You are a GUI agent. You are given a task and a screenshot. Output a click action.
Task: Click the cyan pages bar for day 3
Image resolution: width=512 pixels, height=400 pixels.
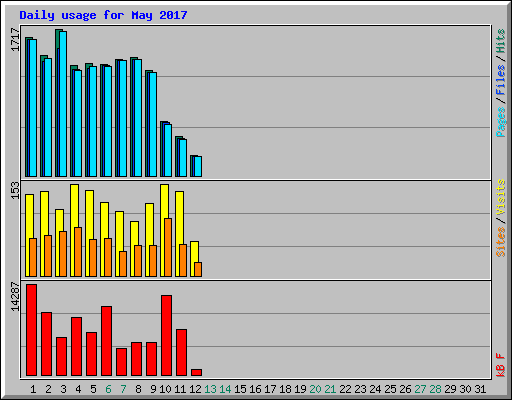coord(63,104)
